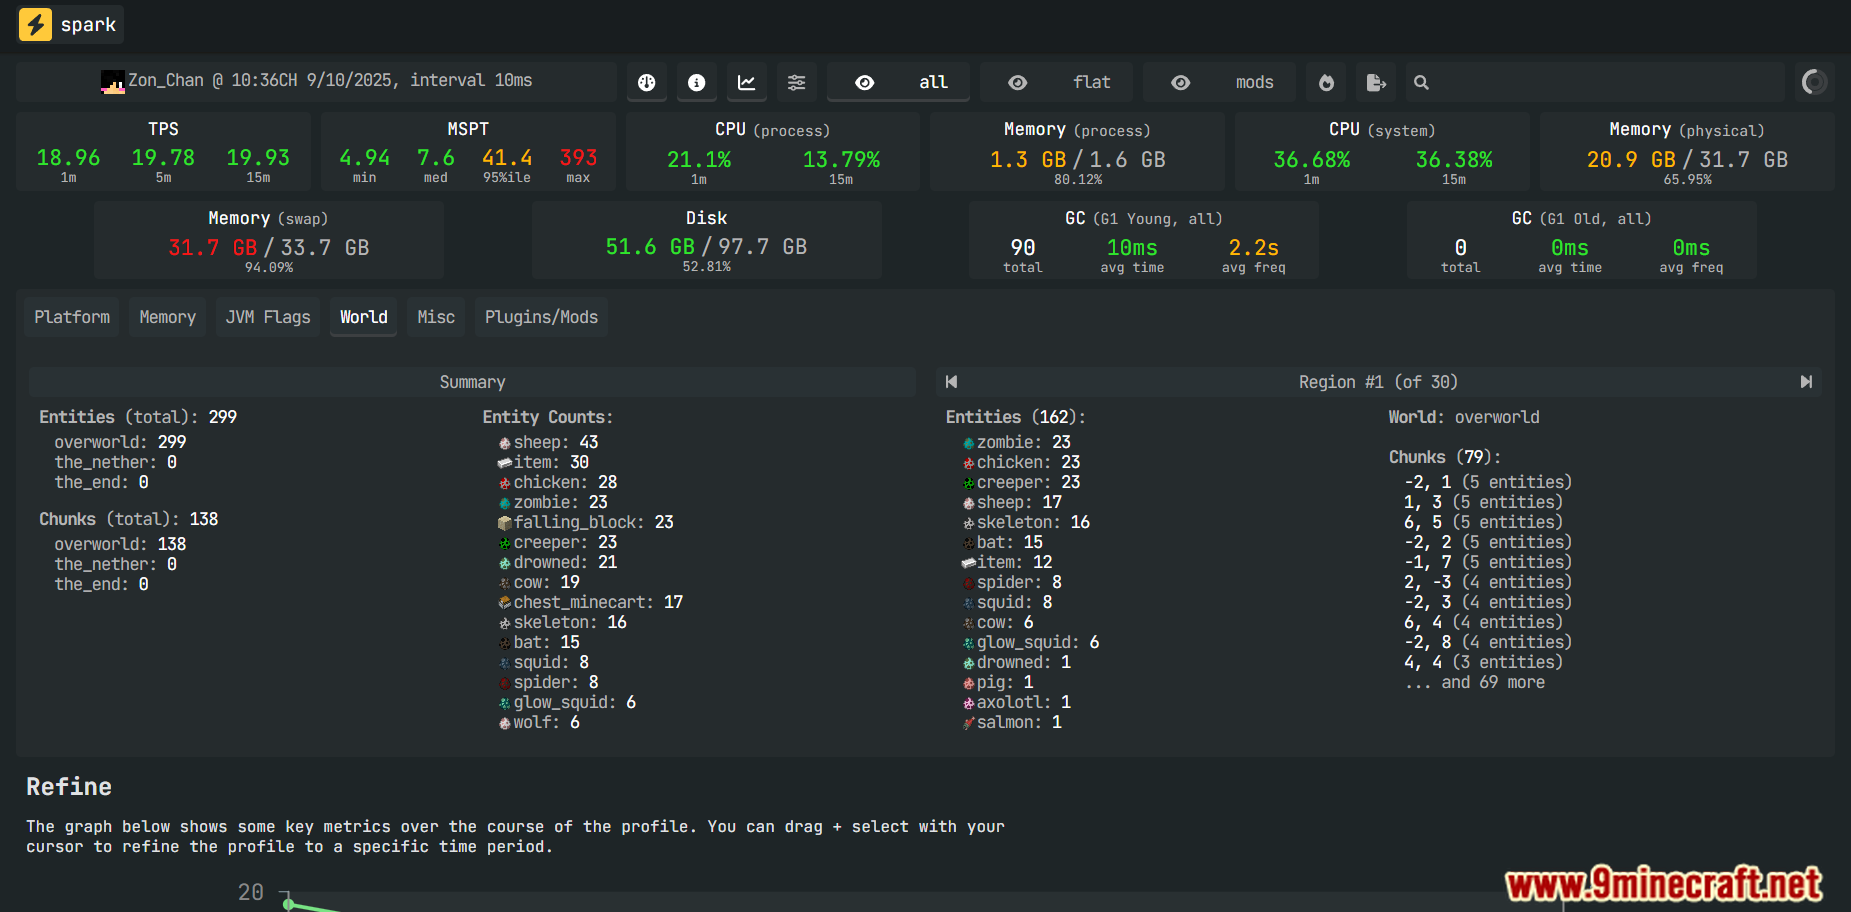Expand the '... and 69 more' chunks
The image size is (1851, 912).
click(1475, 682)
